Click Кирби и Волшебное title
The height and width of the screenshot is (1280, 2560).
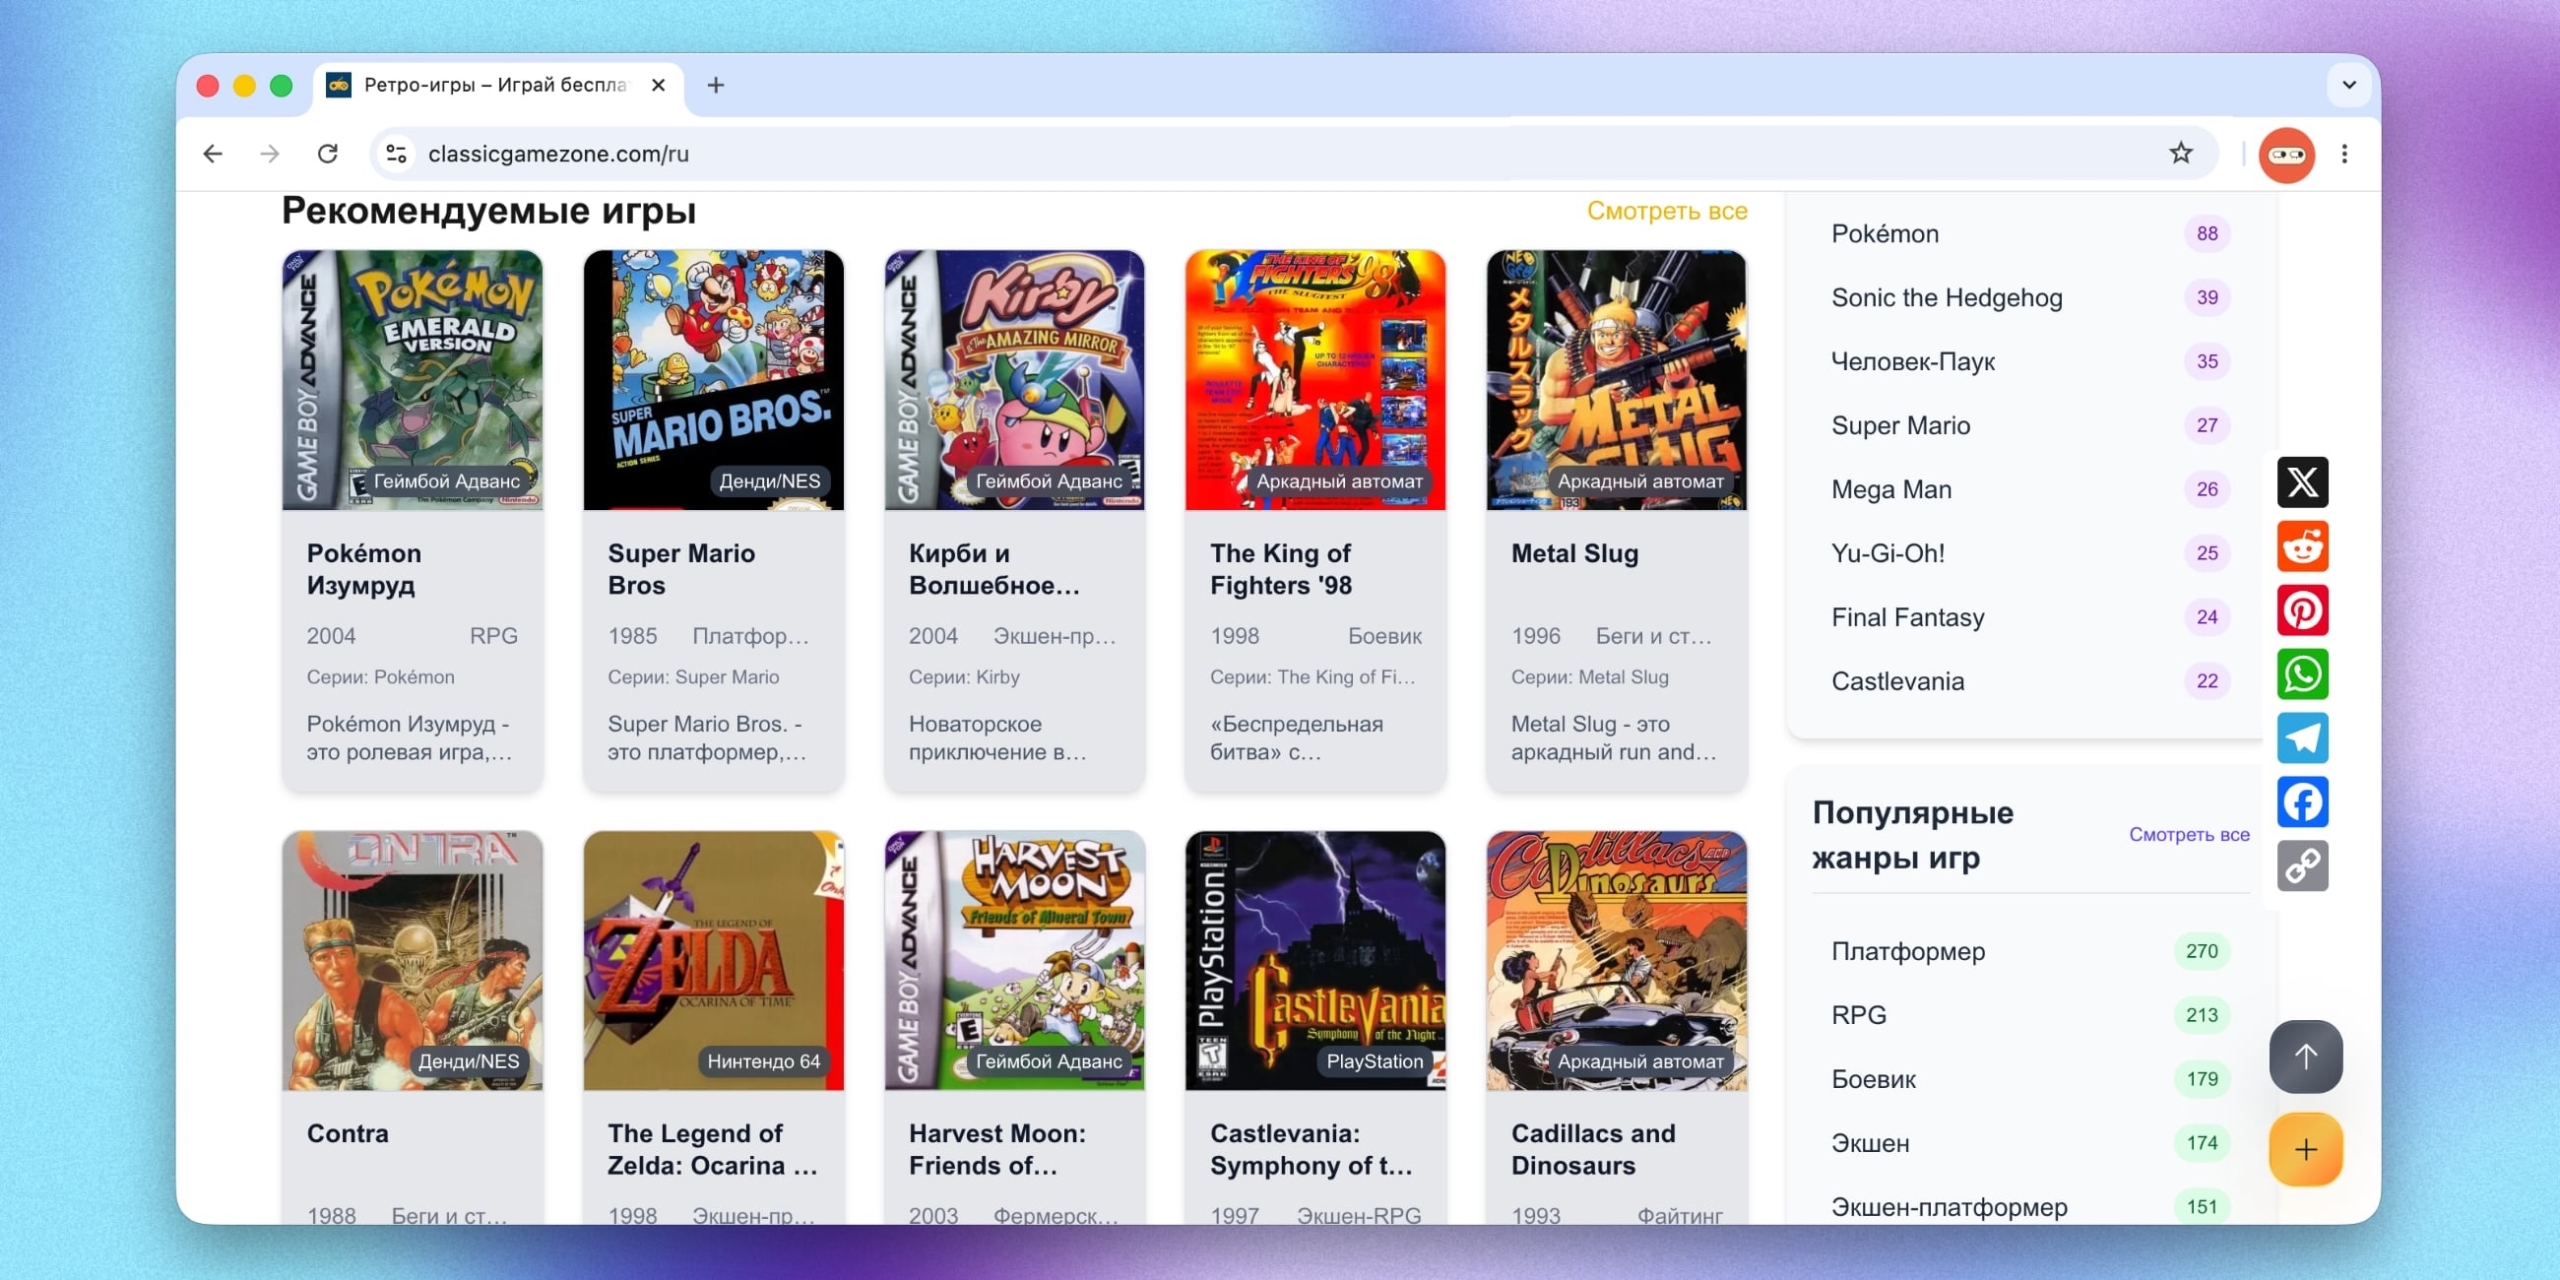coord(994,569)
